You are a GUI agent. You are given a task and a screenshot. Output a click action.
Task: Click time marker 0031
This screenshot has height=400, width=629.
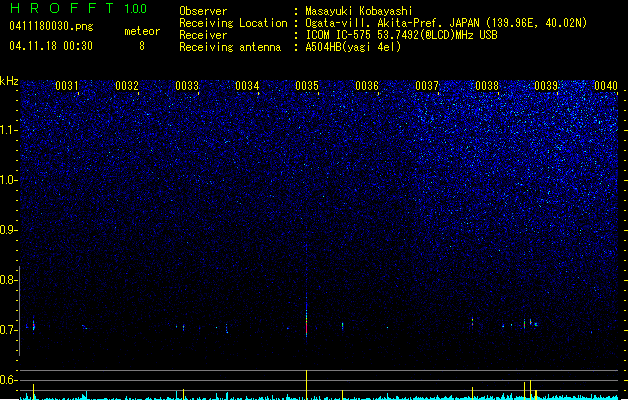pos(67,85)
